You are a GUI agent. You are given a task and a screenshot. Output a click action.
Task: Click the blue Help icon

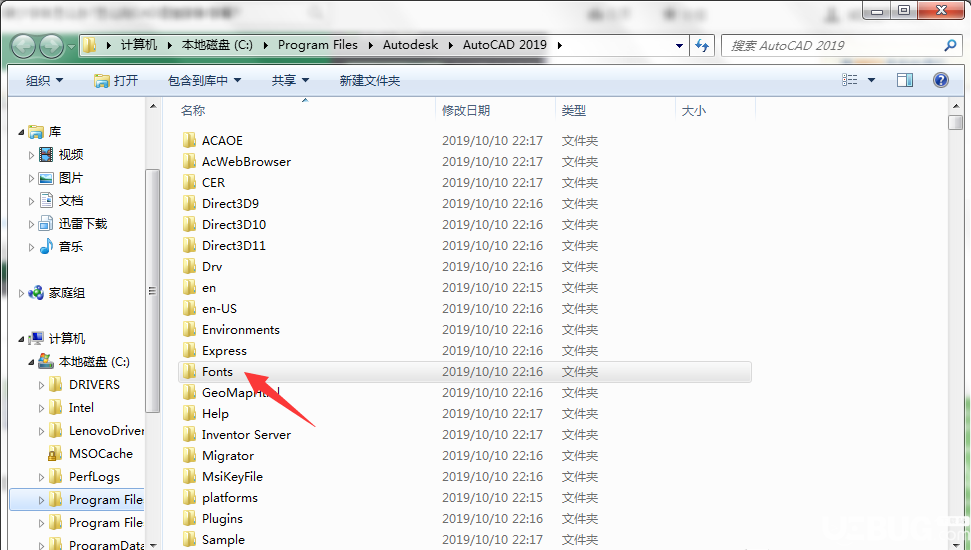point(941,80)
